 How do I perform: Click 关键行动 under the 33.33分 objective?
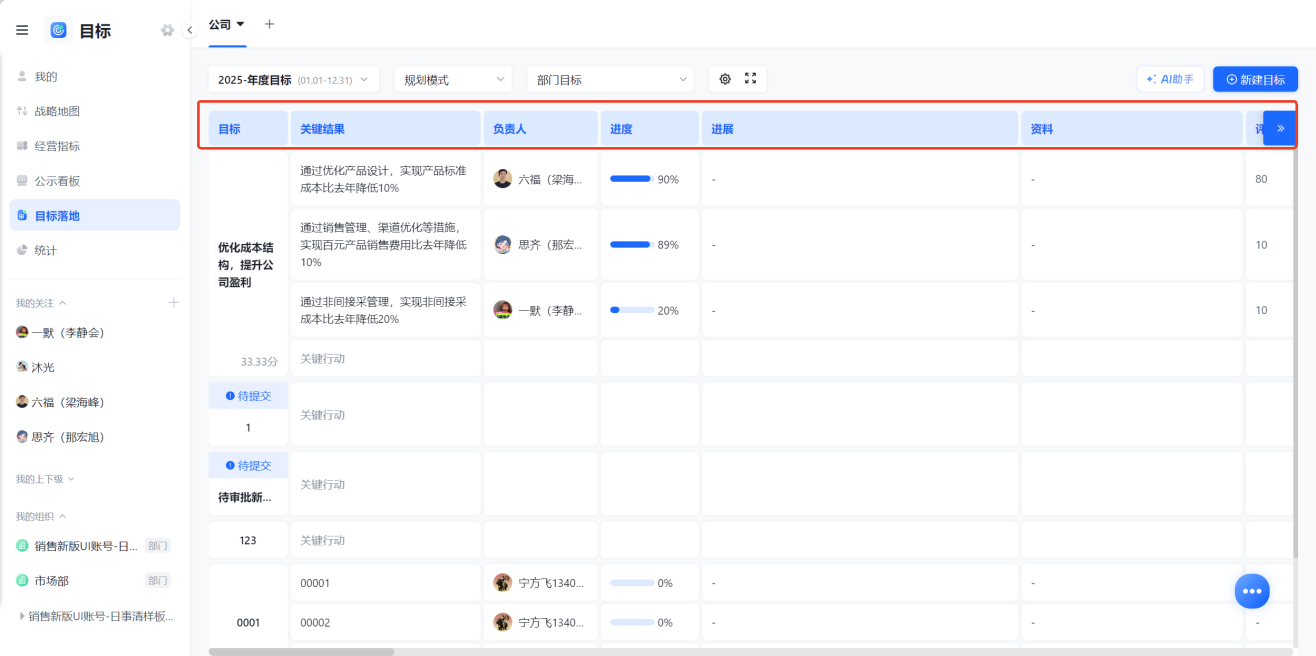[322, 358]
